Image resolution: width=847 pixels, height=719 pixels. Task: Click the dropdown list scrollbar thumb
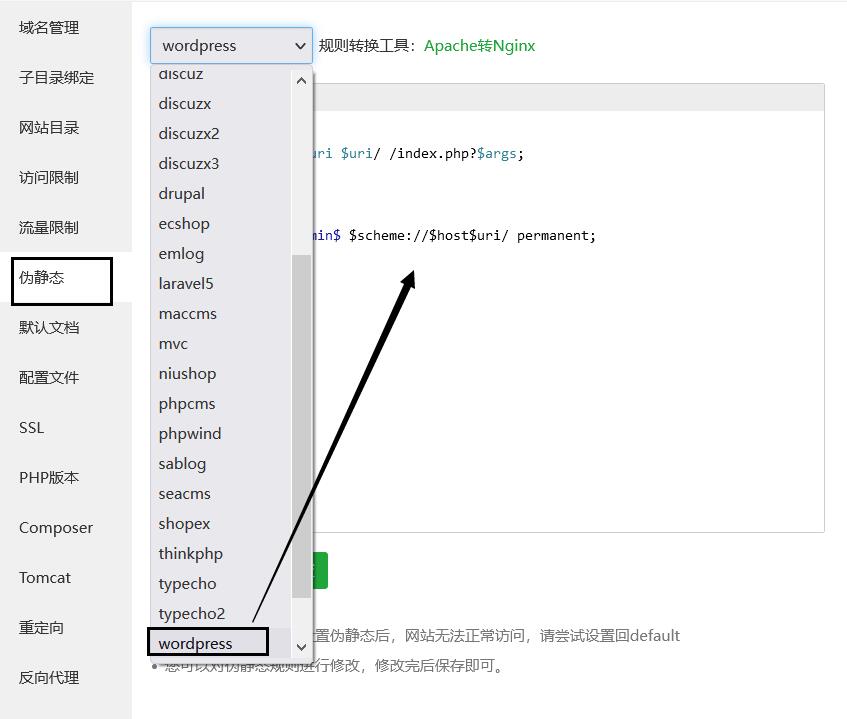(x=301, y=426)
